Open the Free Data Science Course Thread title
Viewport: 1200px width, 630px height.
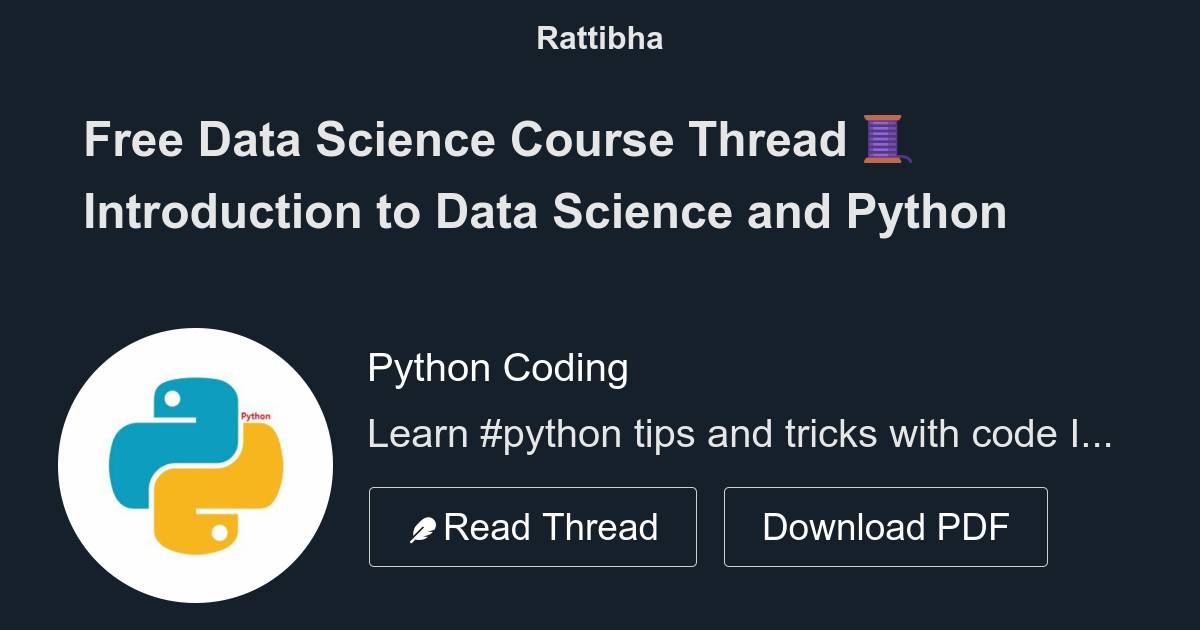[x=465, y=140]
